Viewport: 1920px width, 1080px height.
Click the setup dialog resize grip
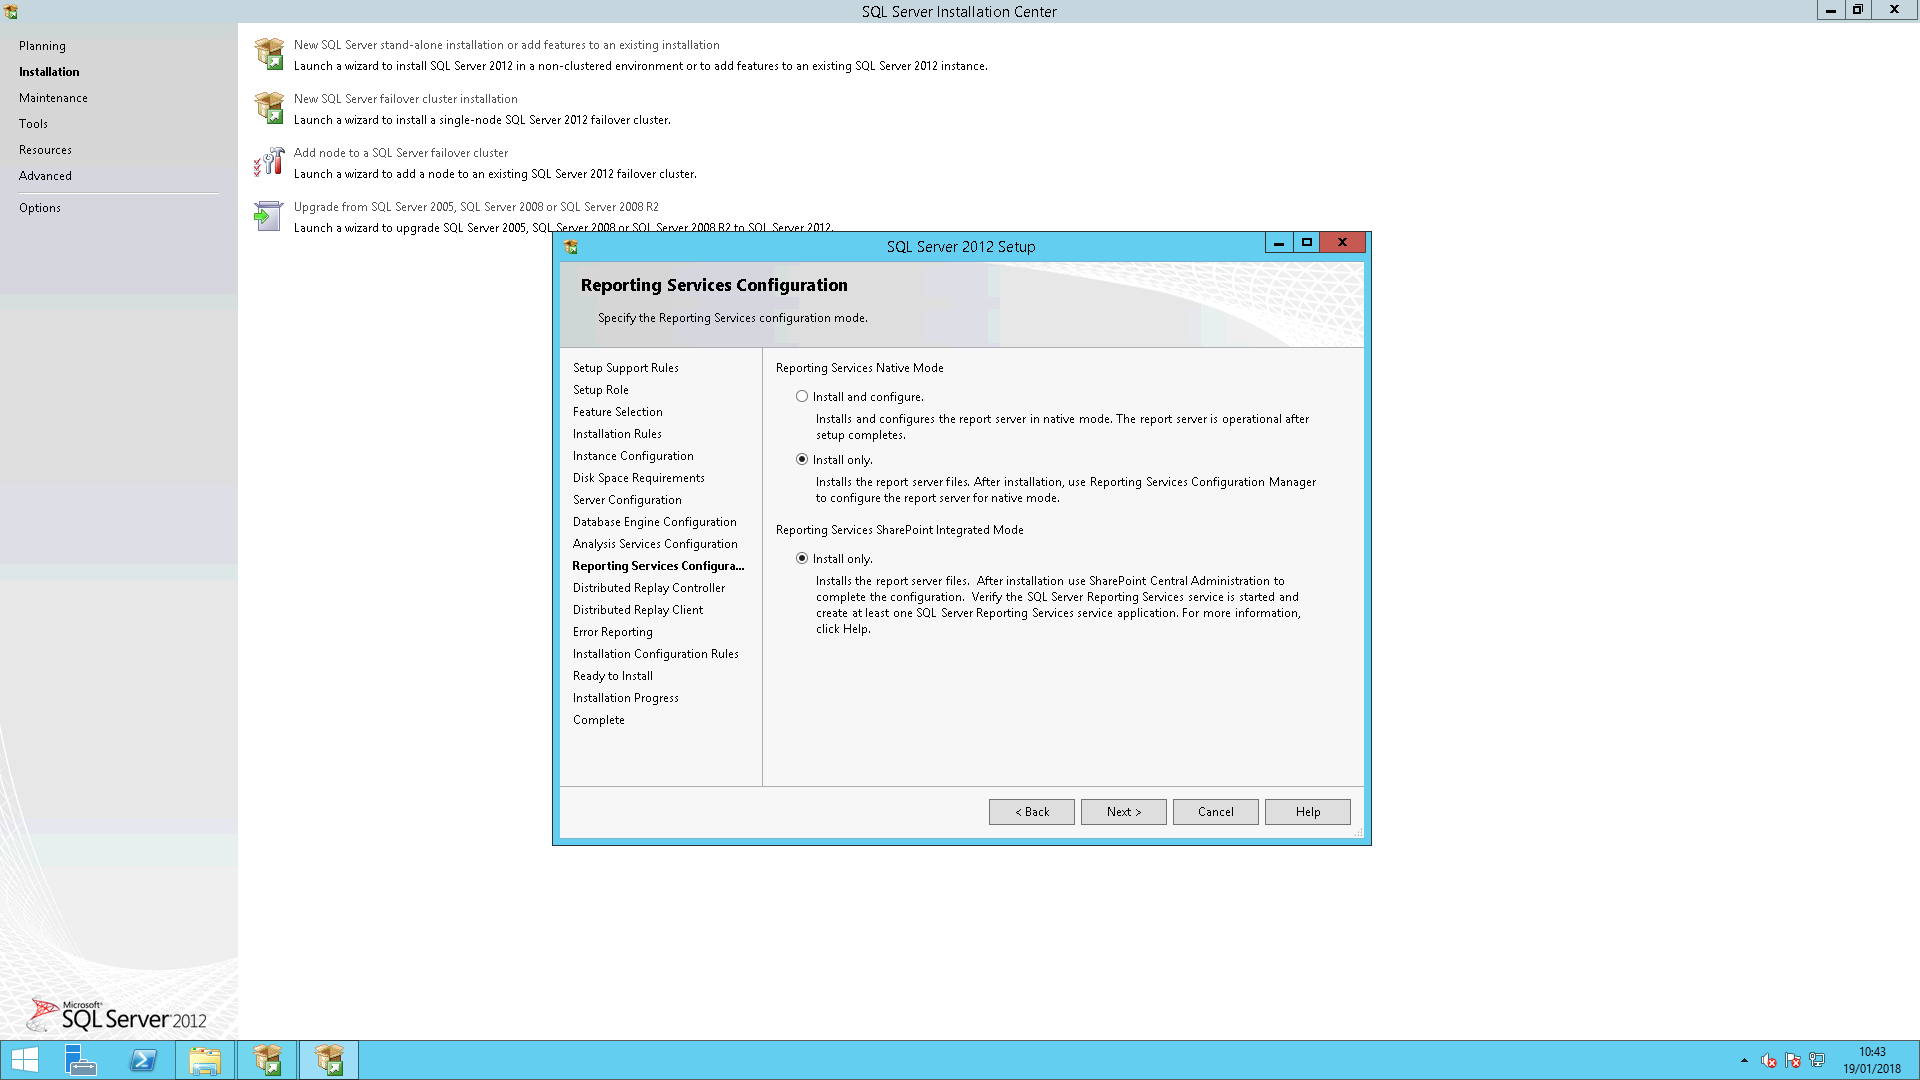click(x=1358, y=832)
